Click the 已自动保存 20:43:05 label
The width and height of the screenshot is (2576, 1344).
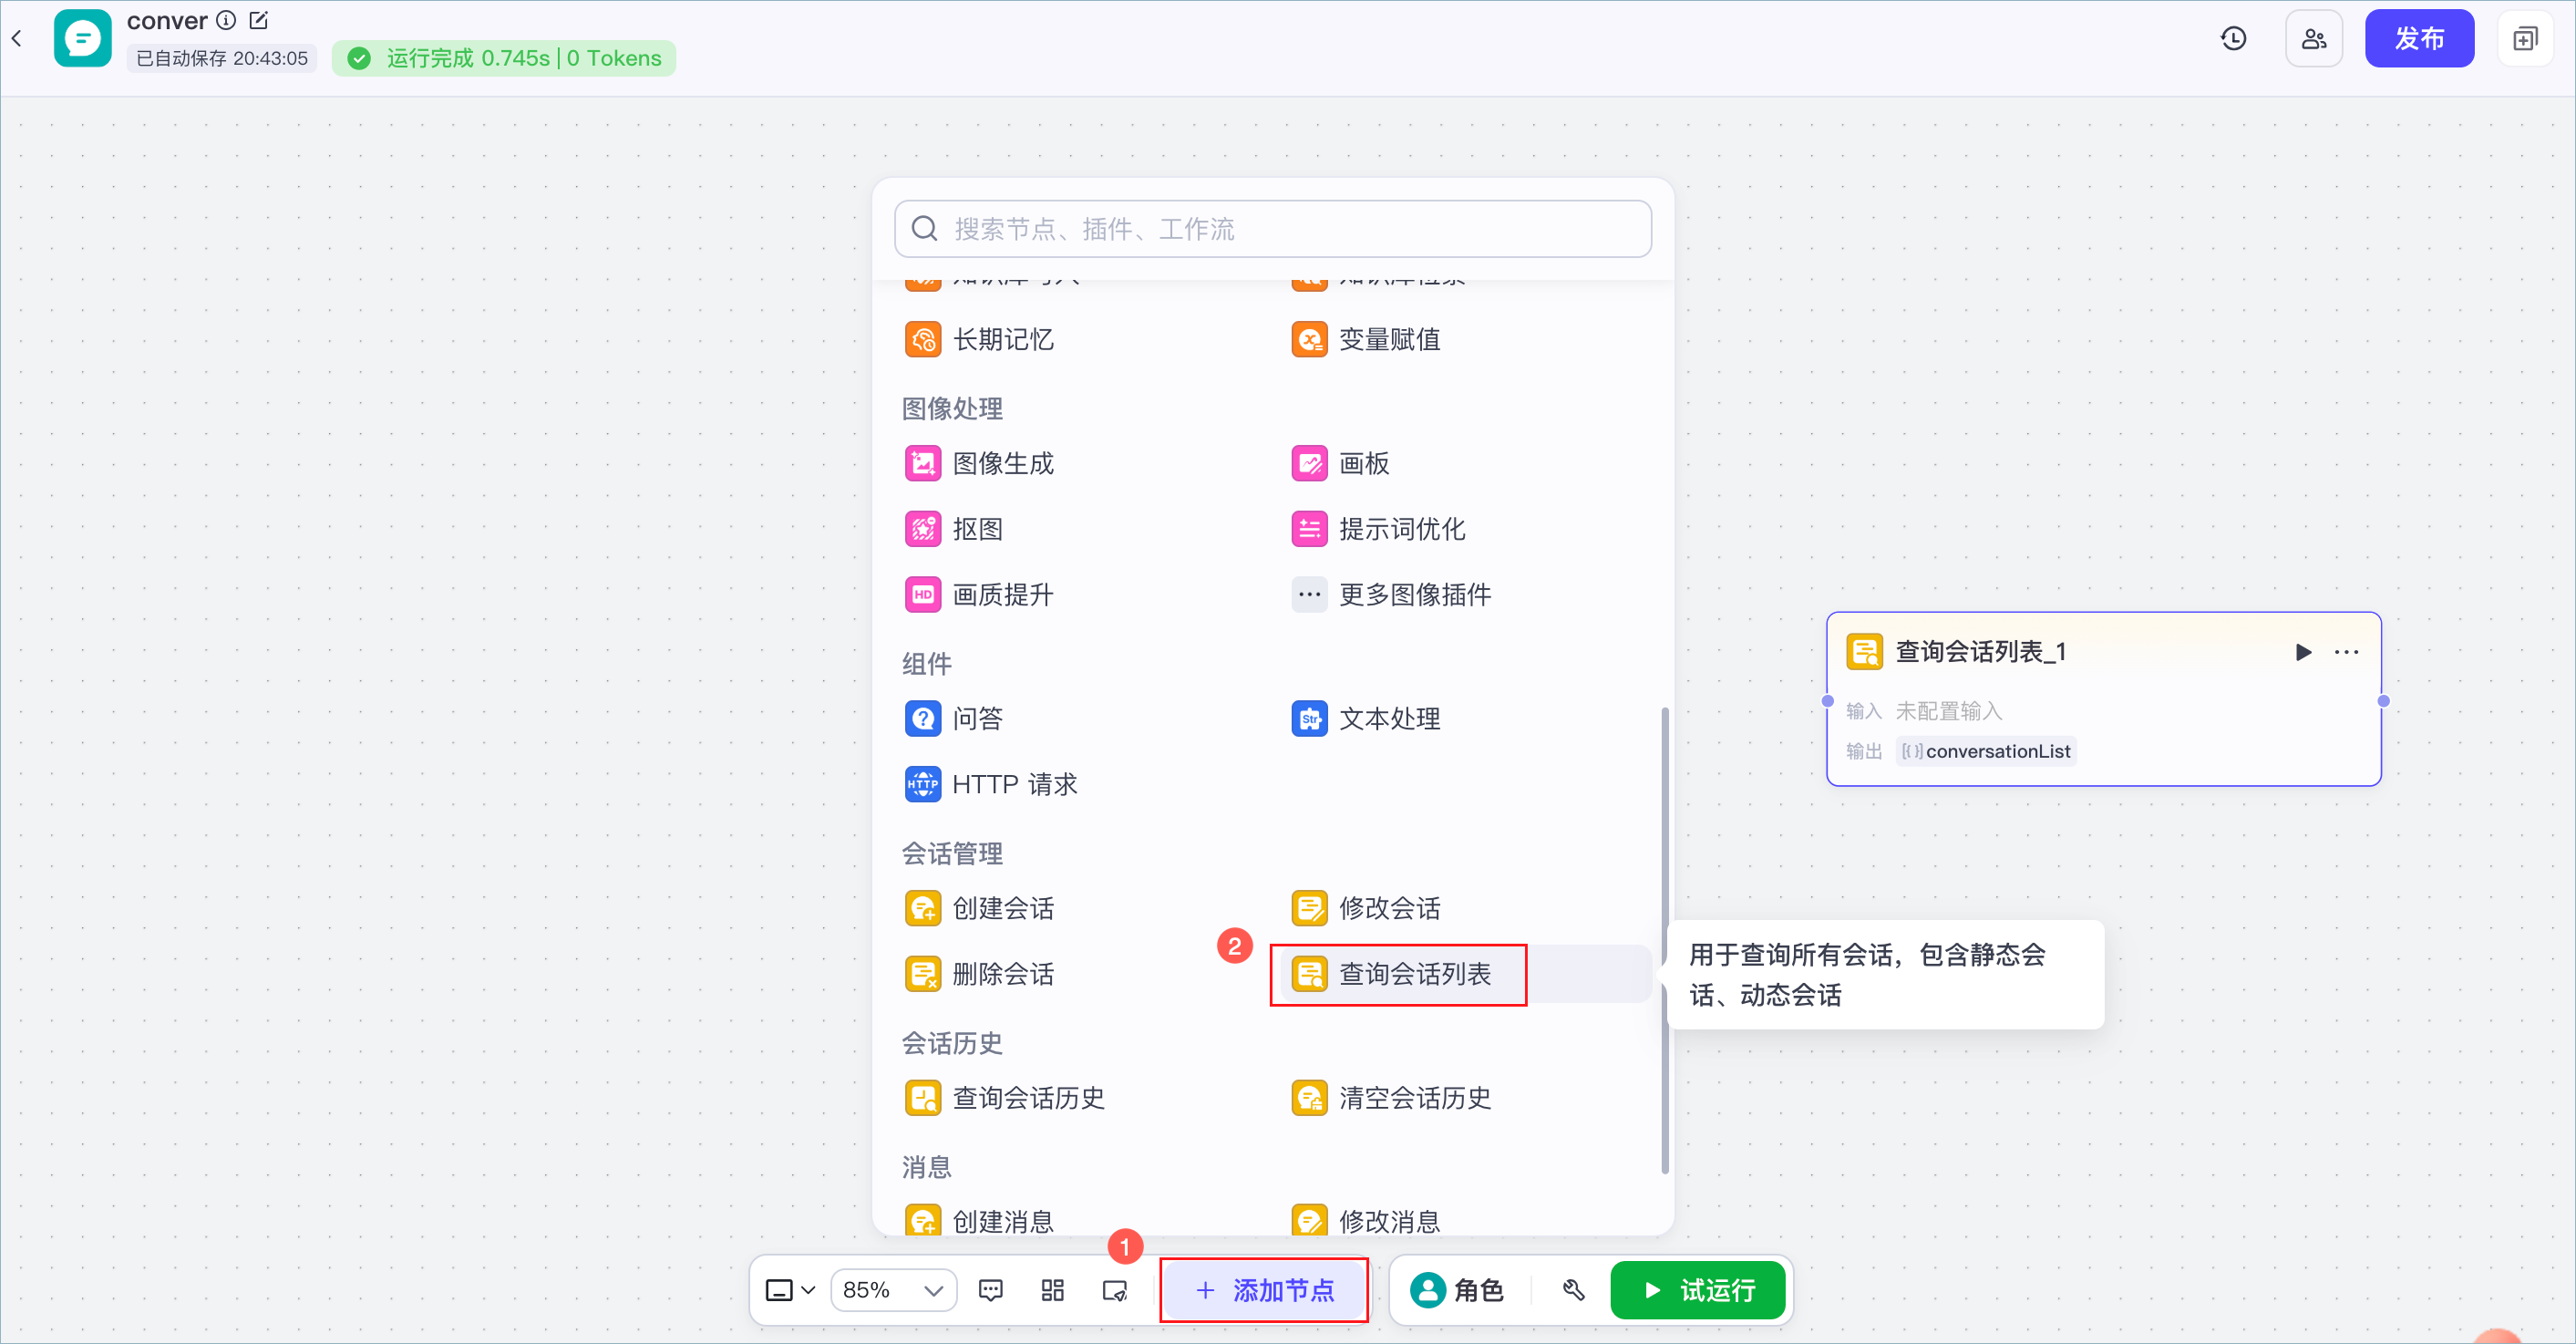(221, 58)
